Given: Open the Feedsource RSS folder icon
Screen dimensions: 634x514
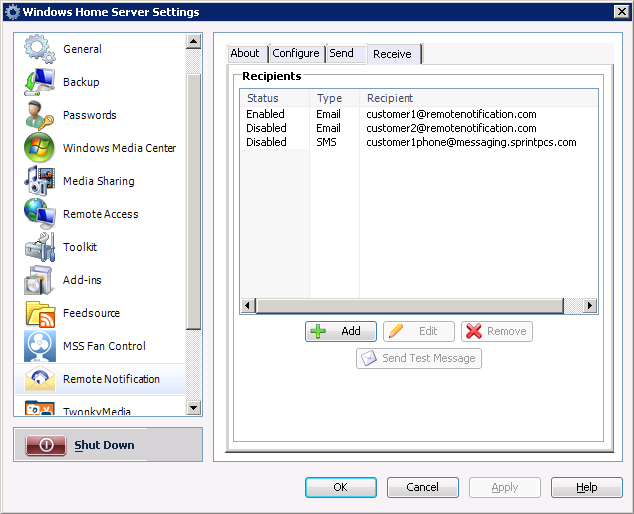Looking at the screenshot, I should tap(39, 313).
